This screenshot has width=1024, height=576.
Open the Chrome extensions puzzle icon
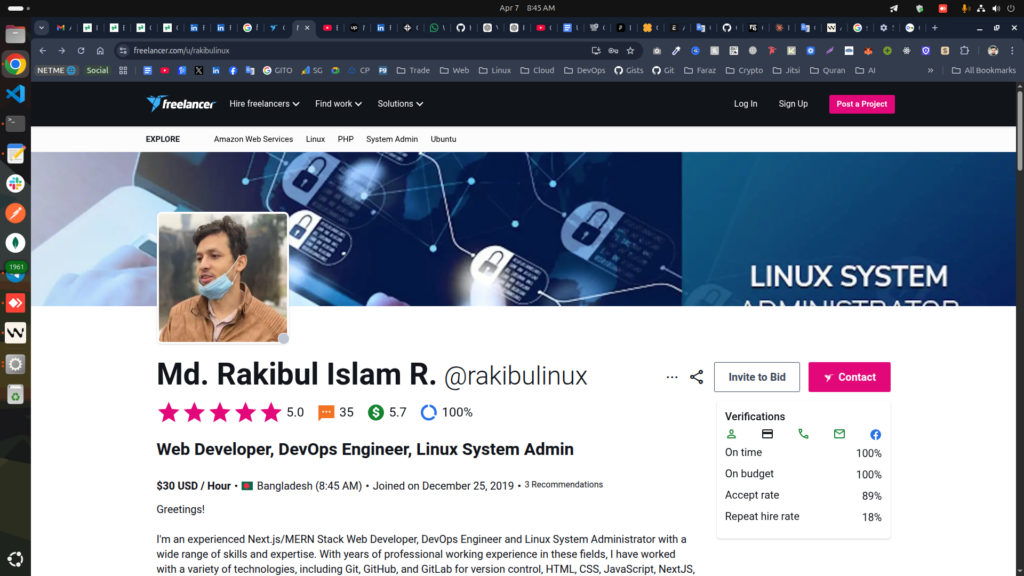965,50
